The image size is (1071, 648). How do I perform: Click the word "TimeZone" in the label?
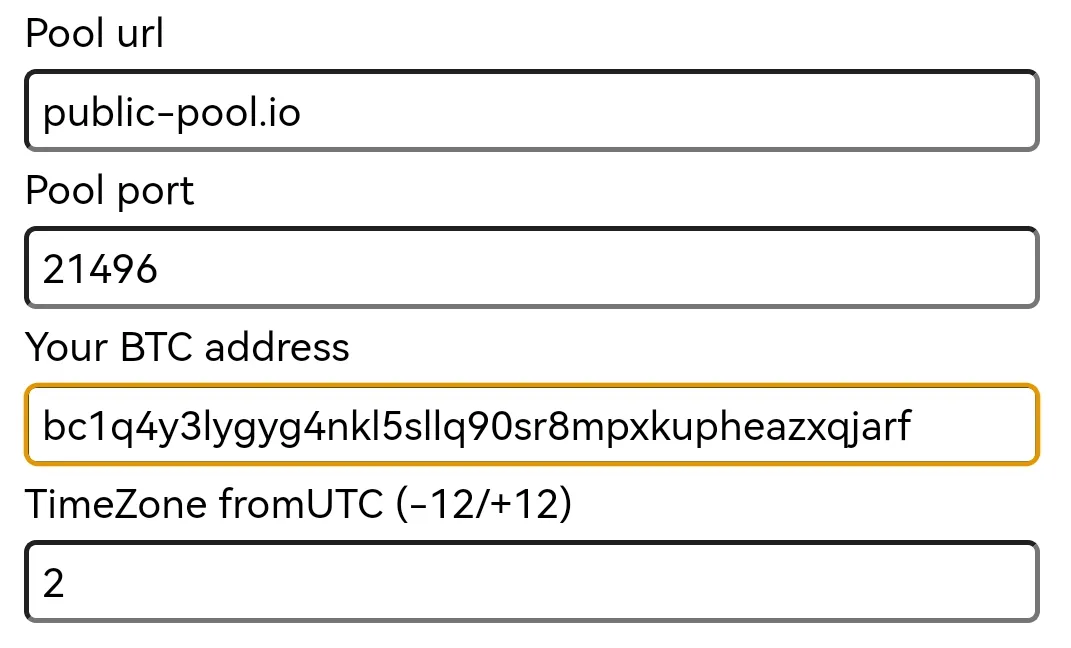pos(116,504)
